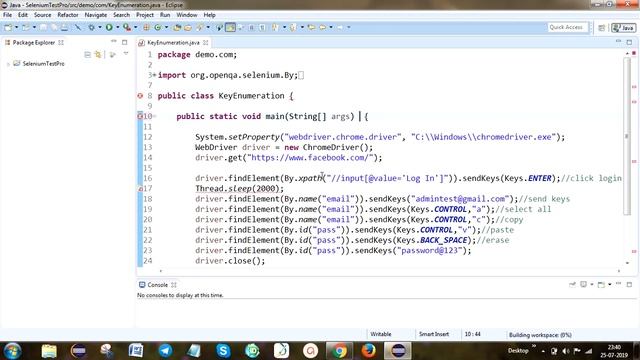Click the volume speaker tray icon

pyautogui.click(x=566, y=351)
